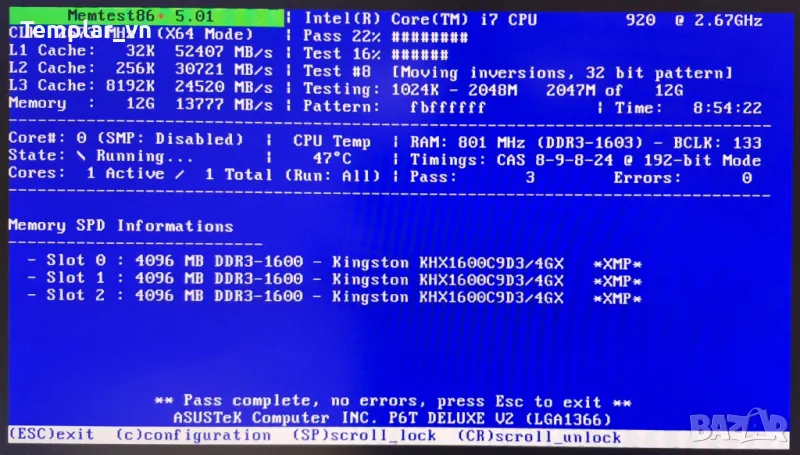Click the Errors count value
Image resolution: width=800 pixels, height=455 pixels.
coord(746,177)
